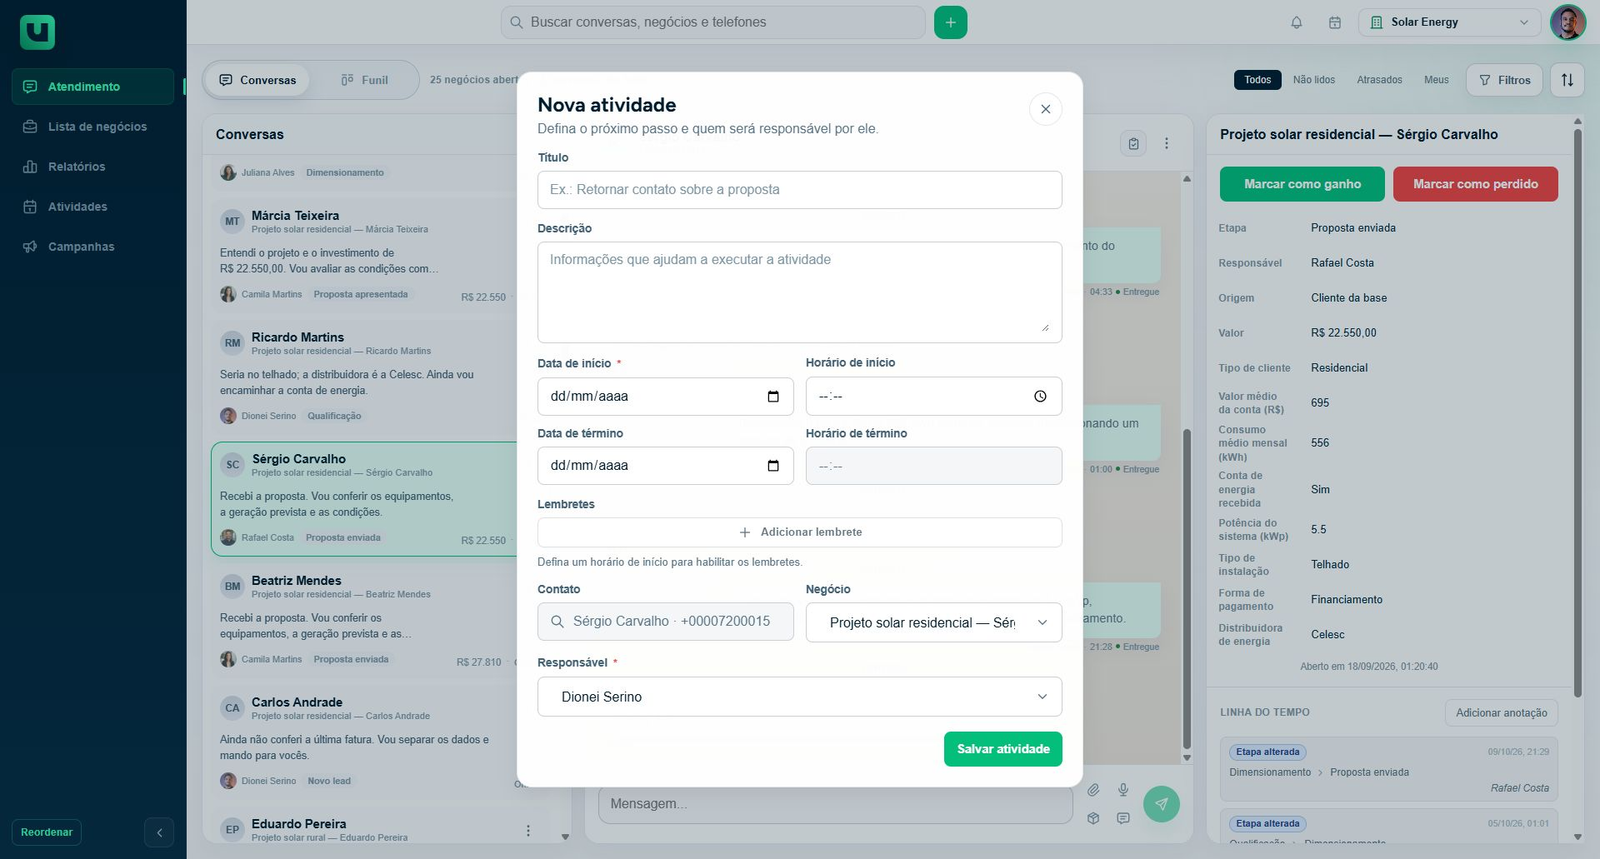Open the calendar icon in top bar

[1334, 22]
